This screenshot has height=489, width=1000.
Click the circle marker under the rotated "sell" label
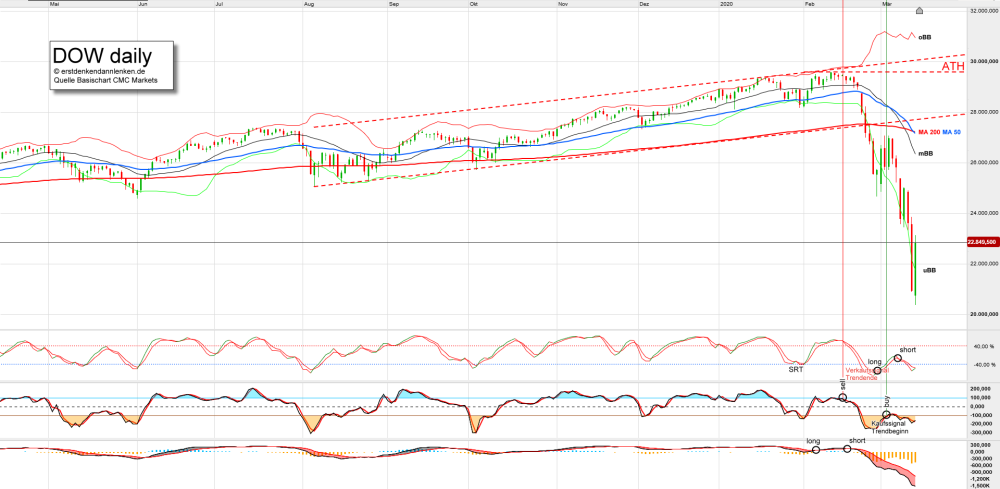842,397
